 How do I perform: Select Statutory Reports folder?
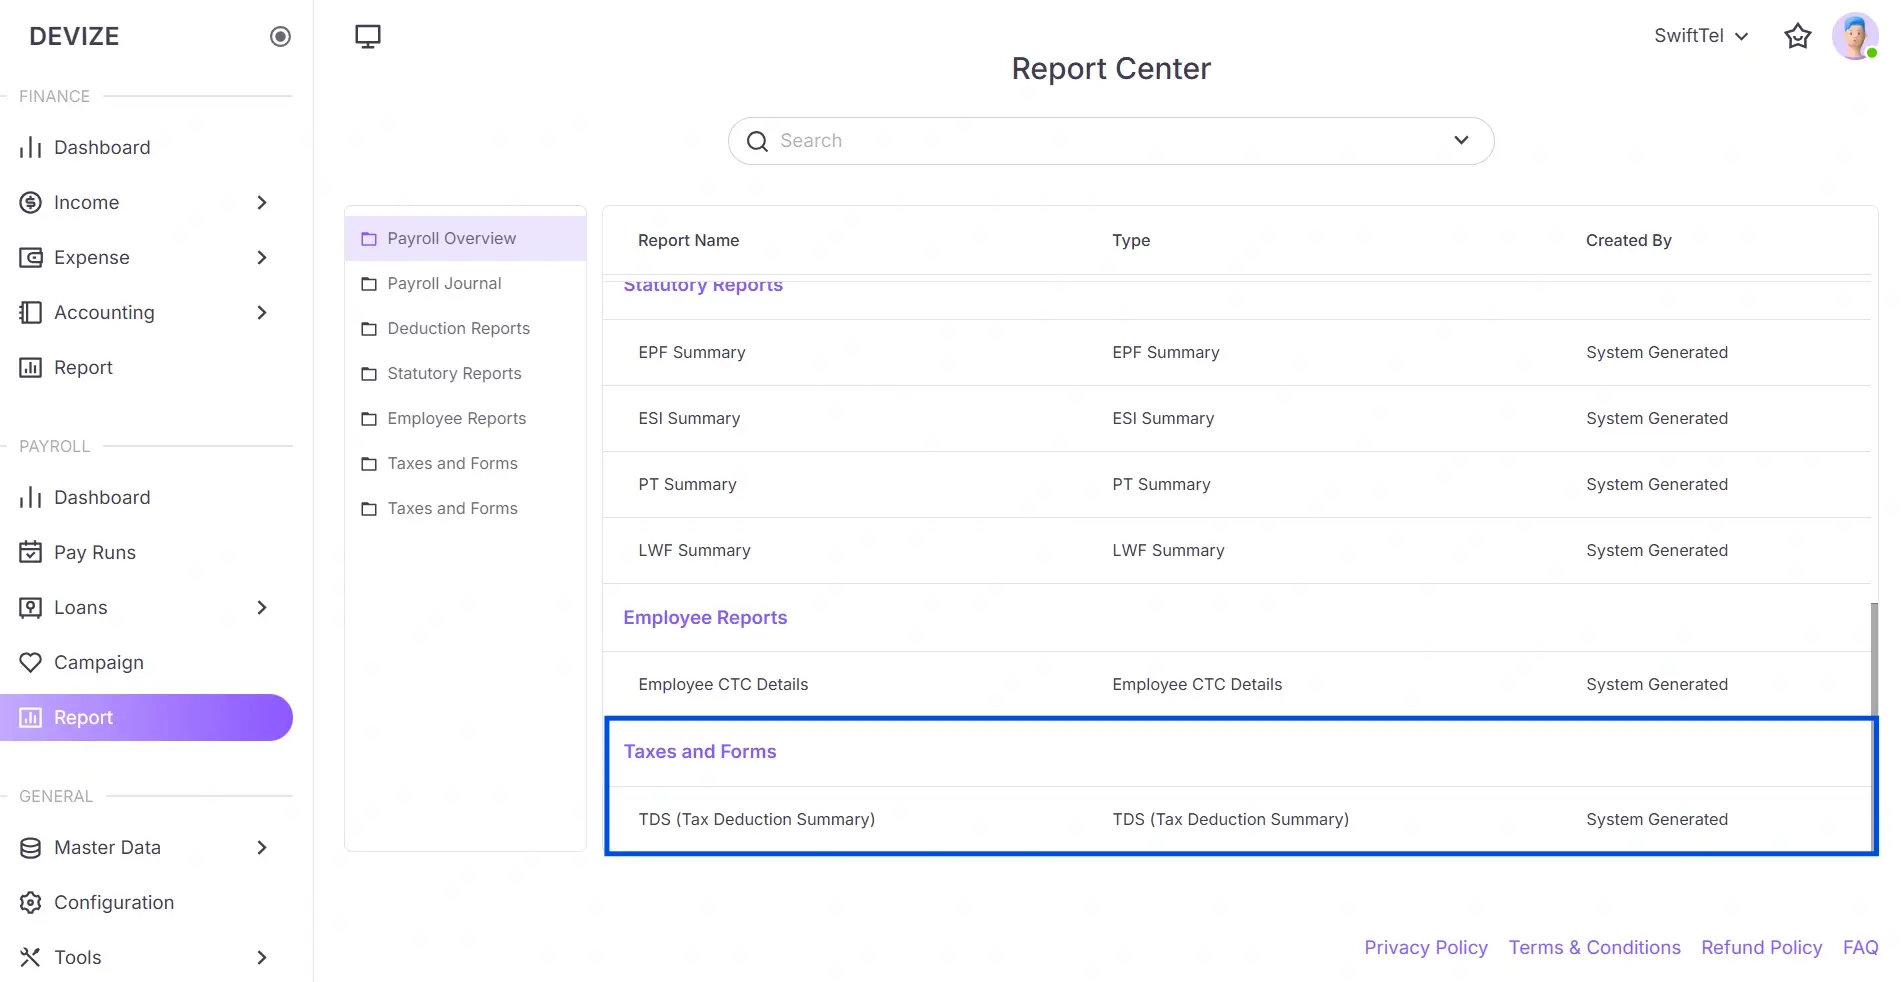coord(466,374)
